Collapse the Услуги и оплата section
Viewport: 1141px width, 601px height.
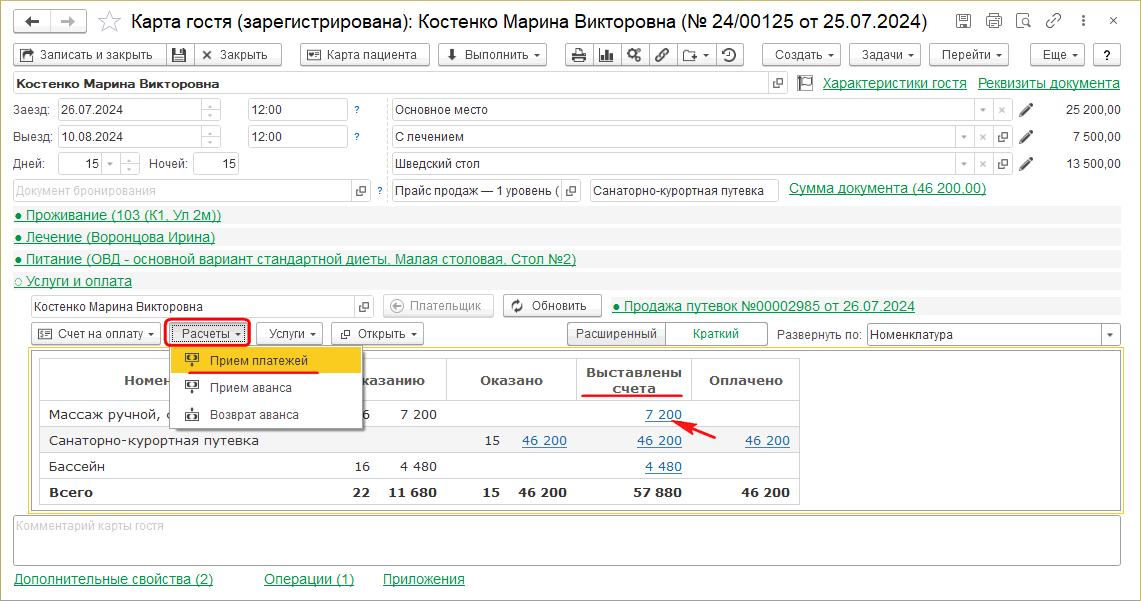click(x=72, y=281)
